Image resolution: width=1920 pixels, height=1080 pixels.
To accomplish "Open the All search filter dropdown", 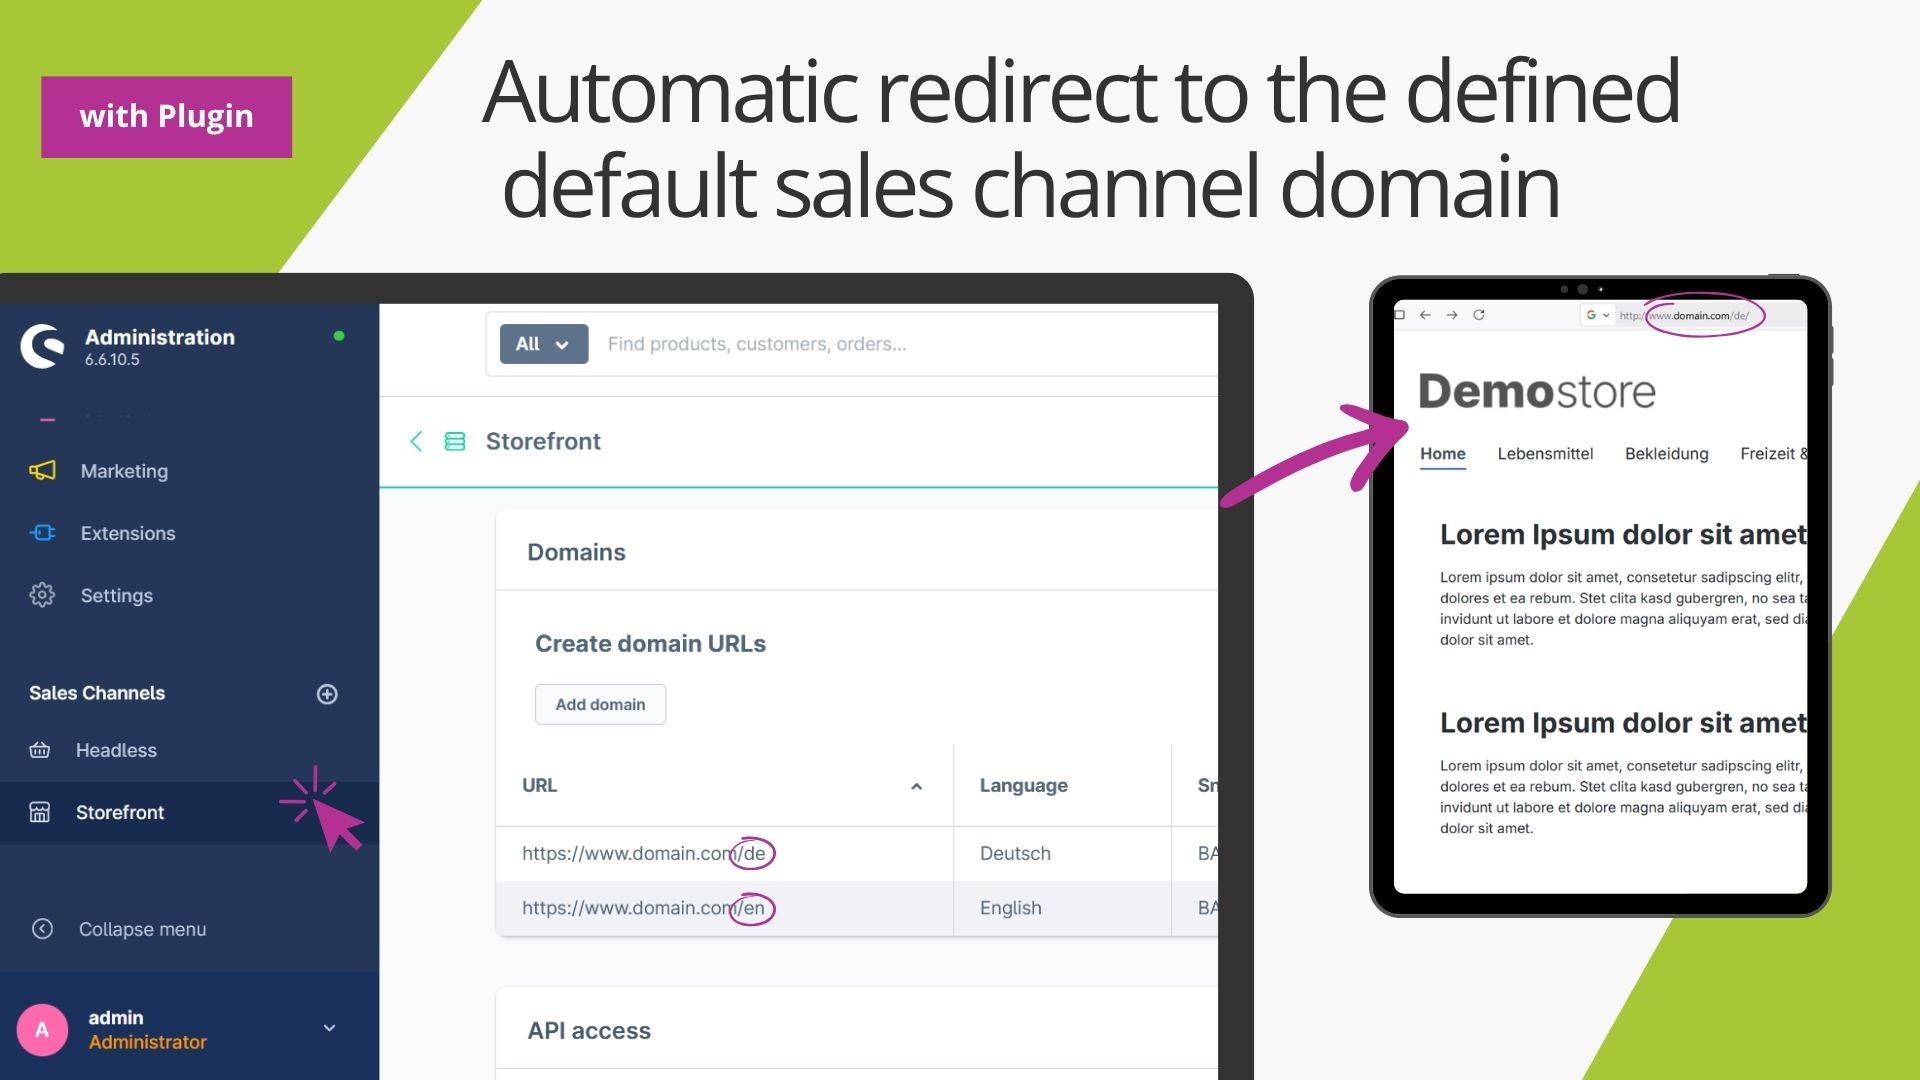I will [x=543, y=344].
